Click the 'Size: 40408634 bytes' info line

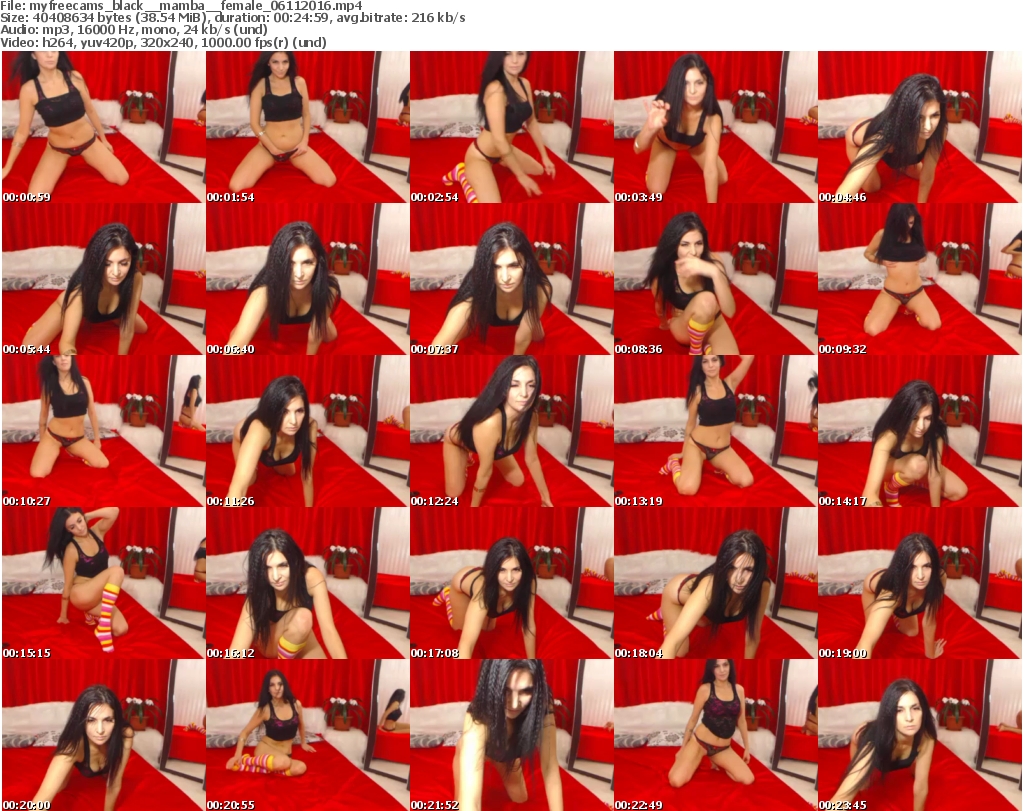tap(232, 18)
